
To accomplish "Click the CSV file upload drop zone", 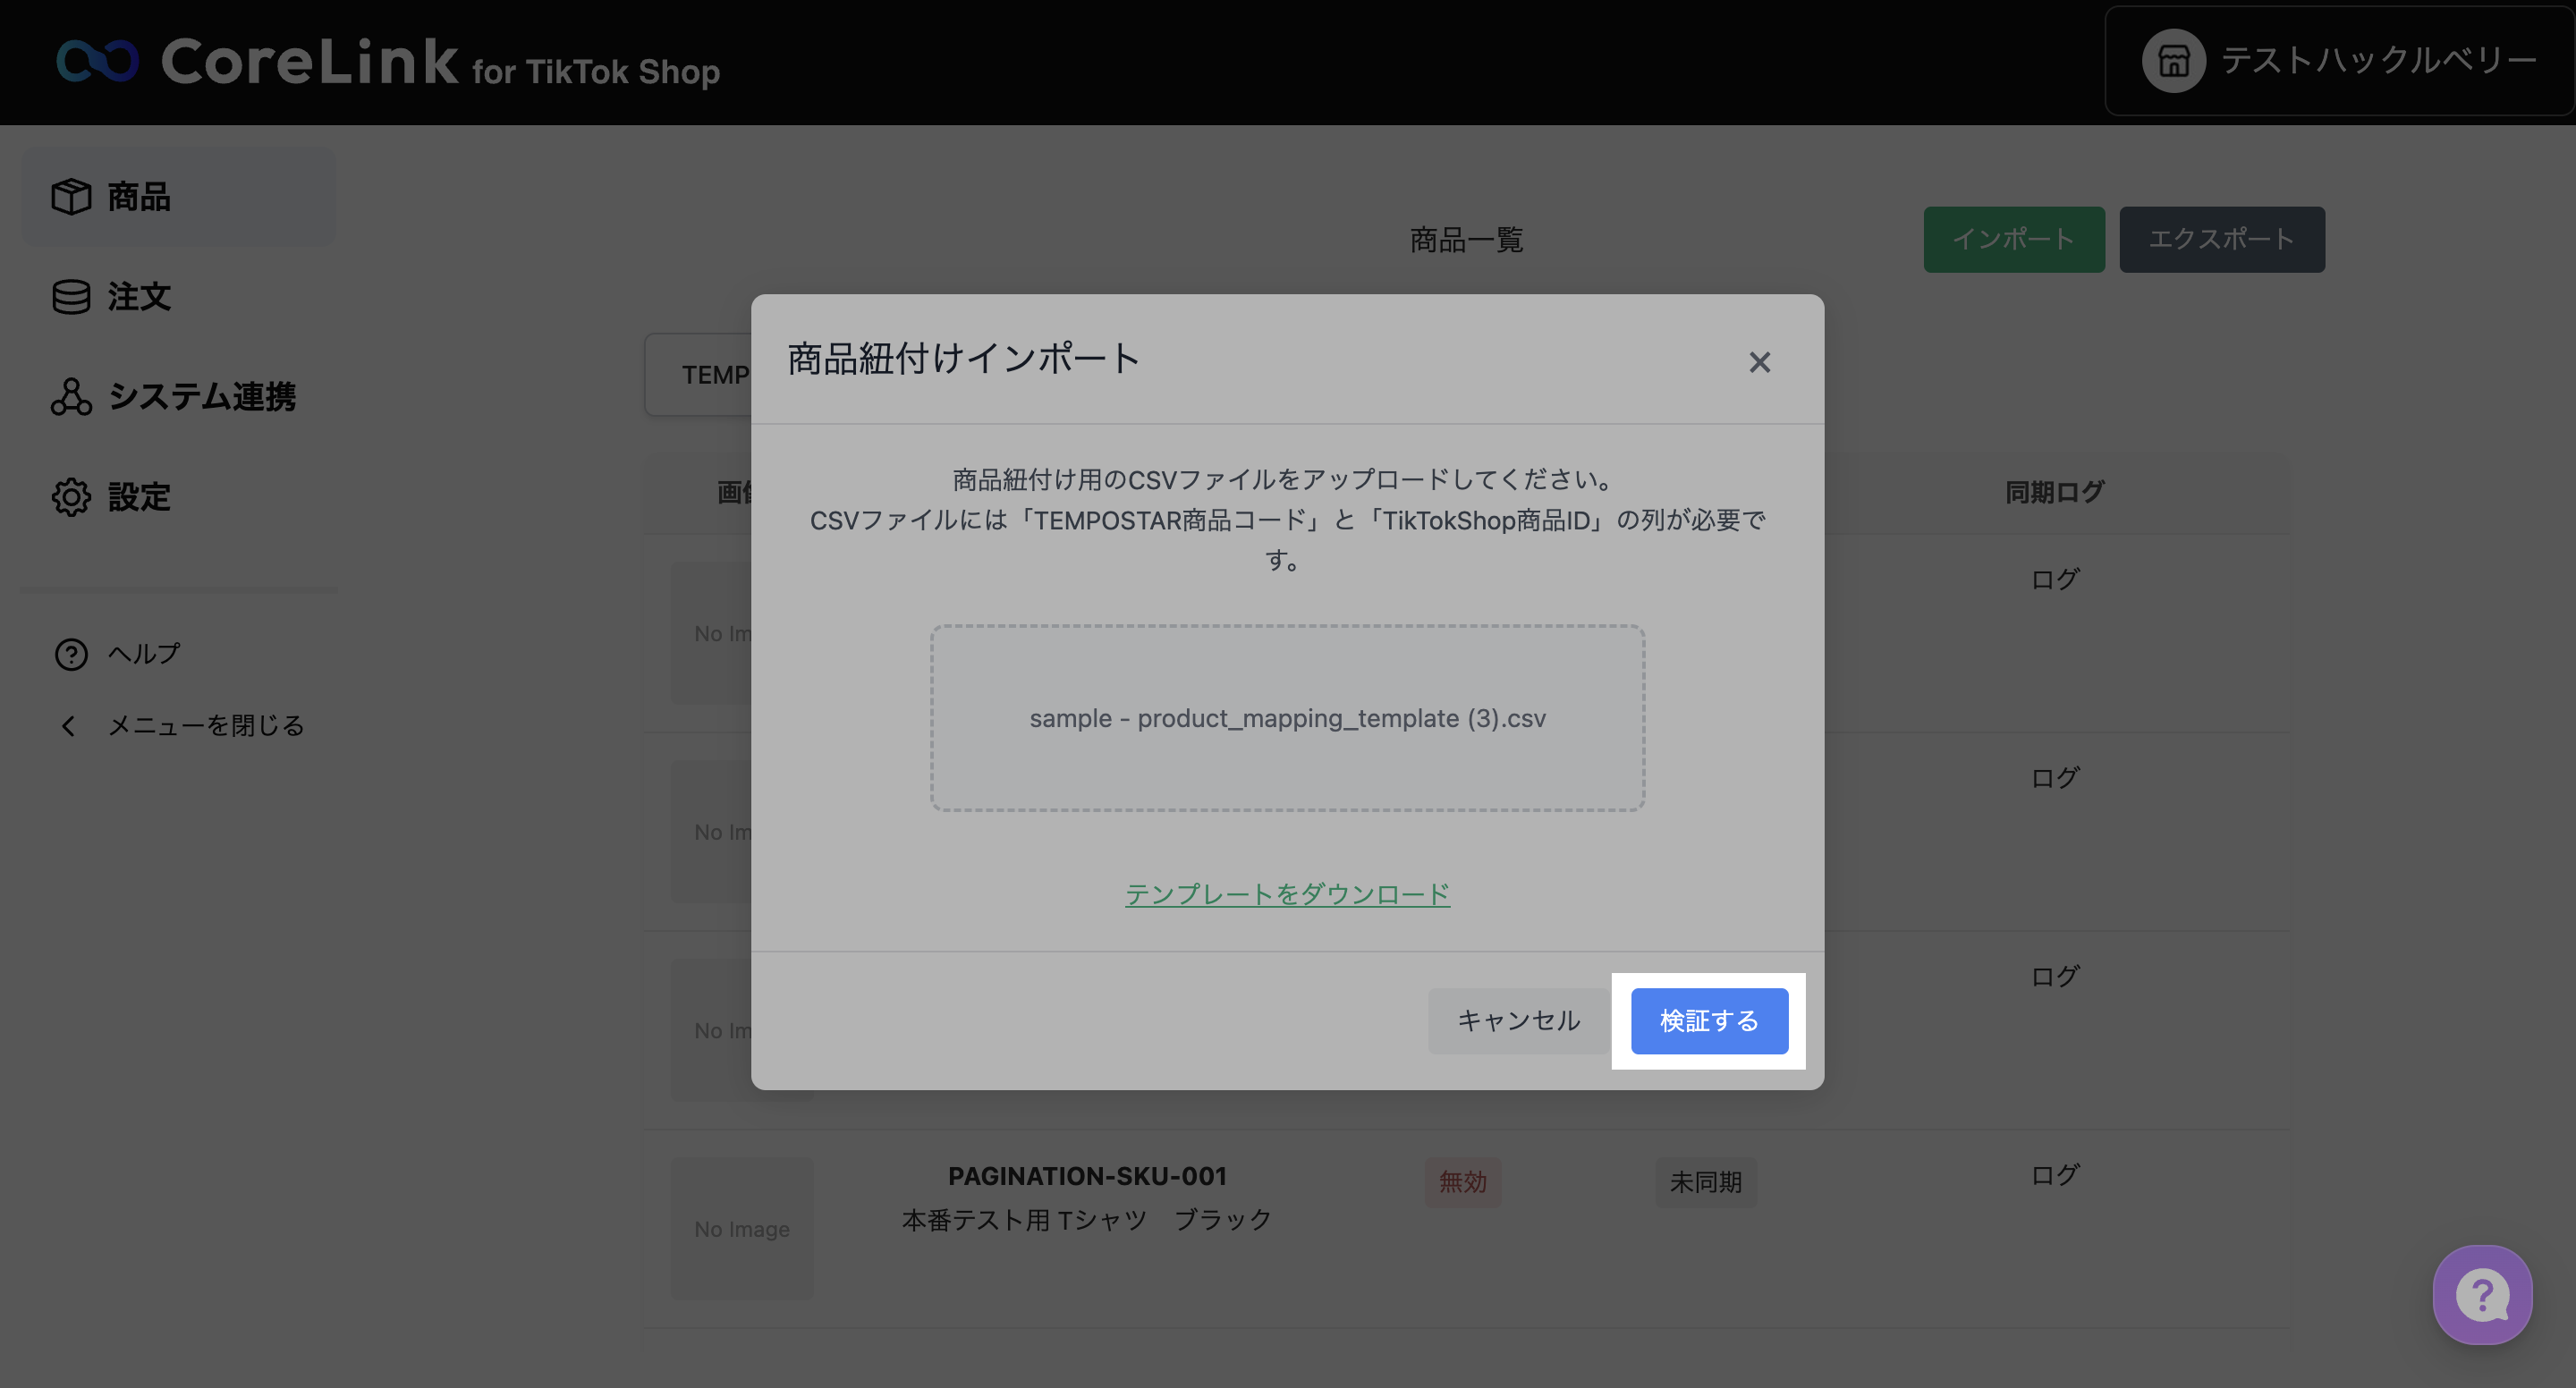I will coord(1287,718).
